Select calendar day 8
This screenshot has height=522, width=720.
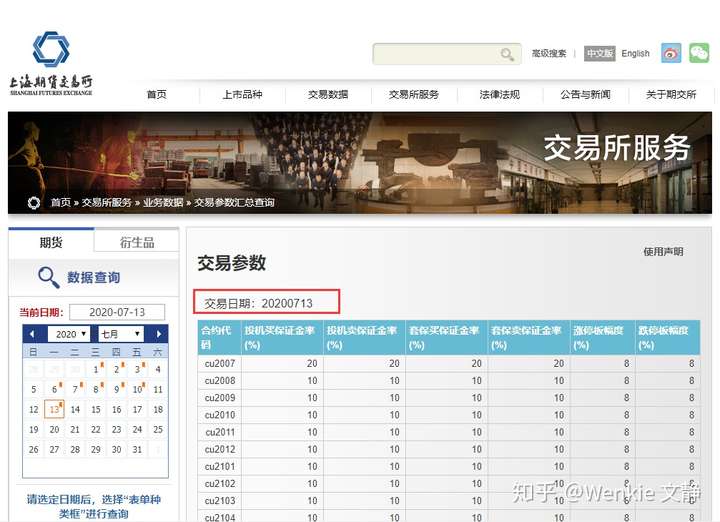coord(96,389)
